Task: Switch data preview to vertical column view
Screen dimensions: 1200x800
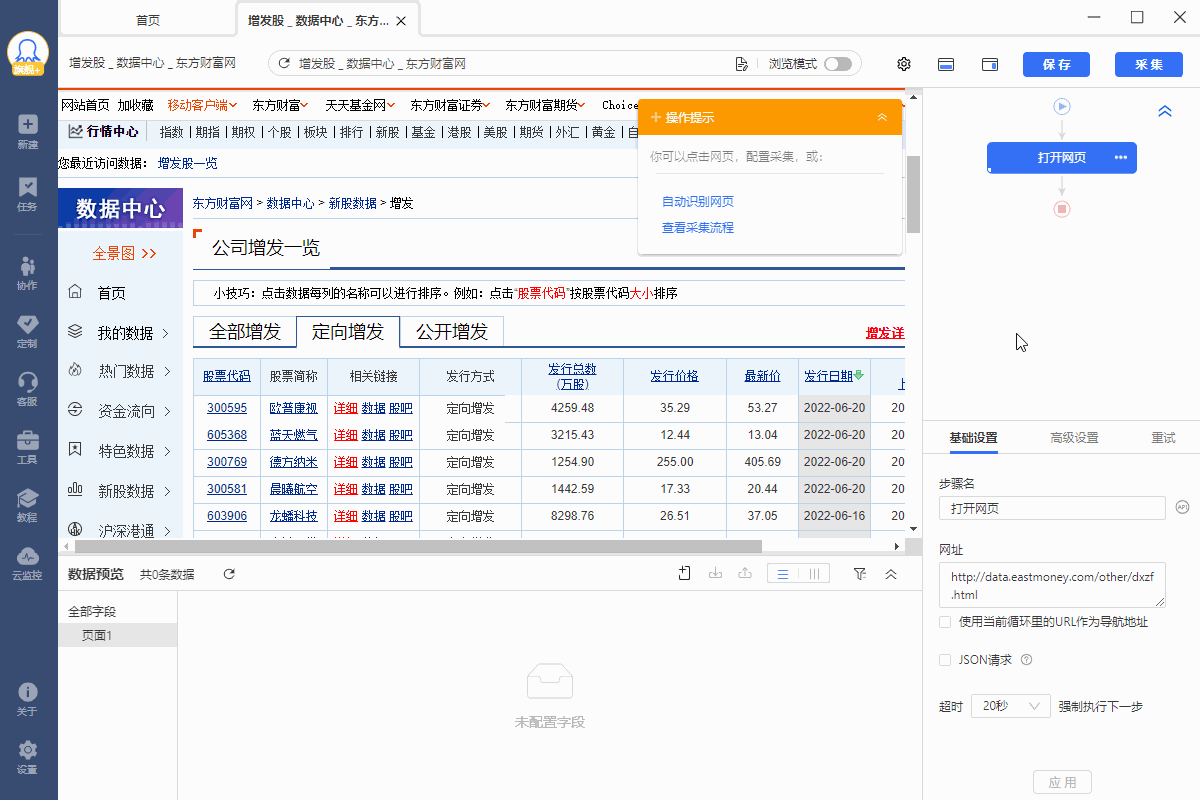Action: pos(814,574)
